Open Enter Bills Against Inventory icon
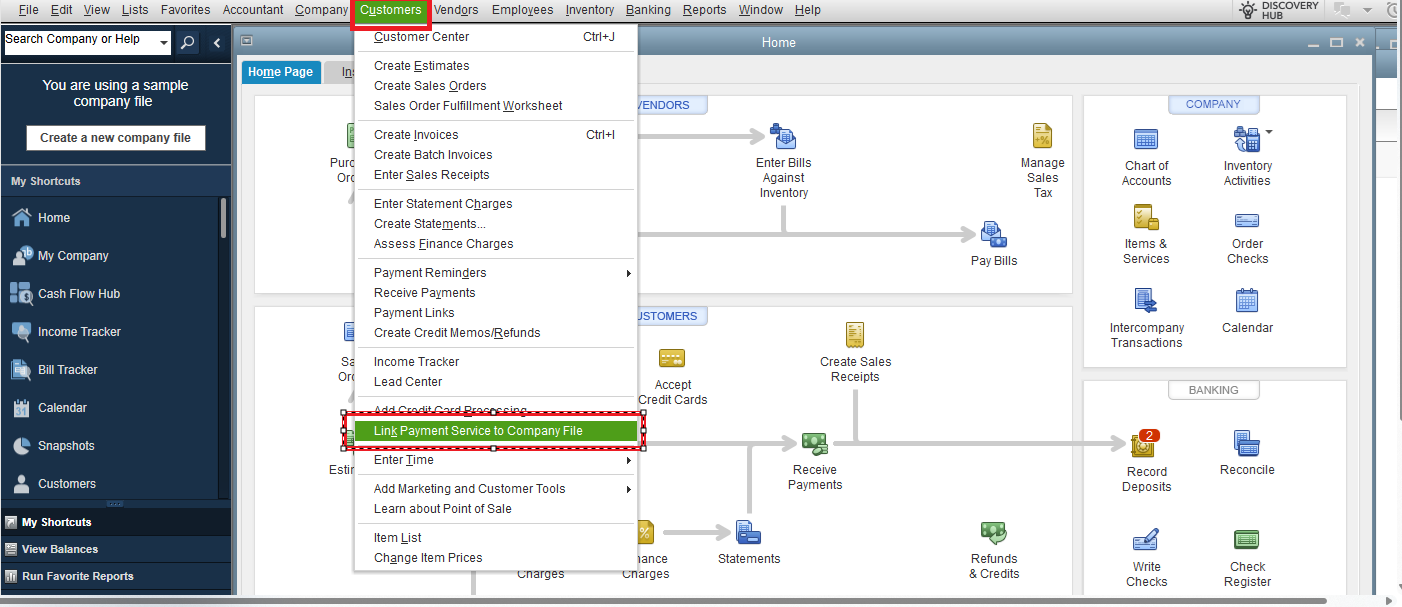The width and height of the screenshot is (1402, 607). click(x=783, y=136)
